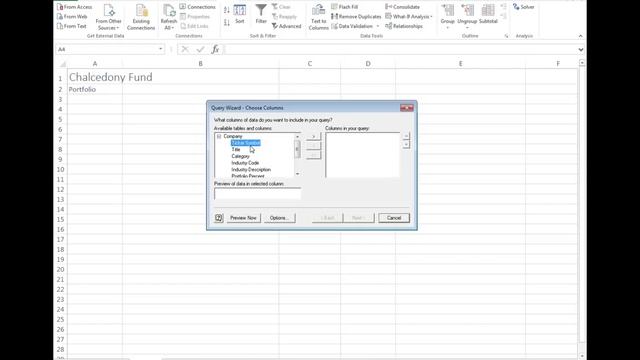Open the Sort dialog button

click(240, 14)
